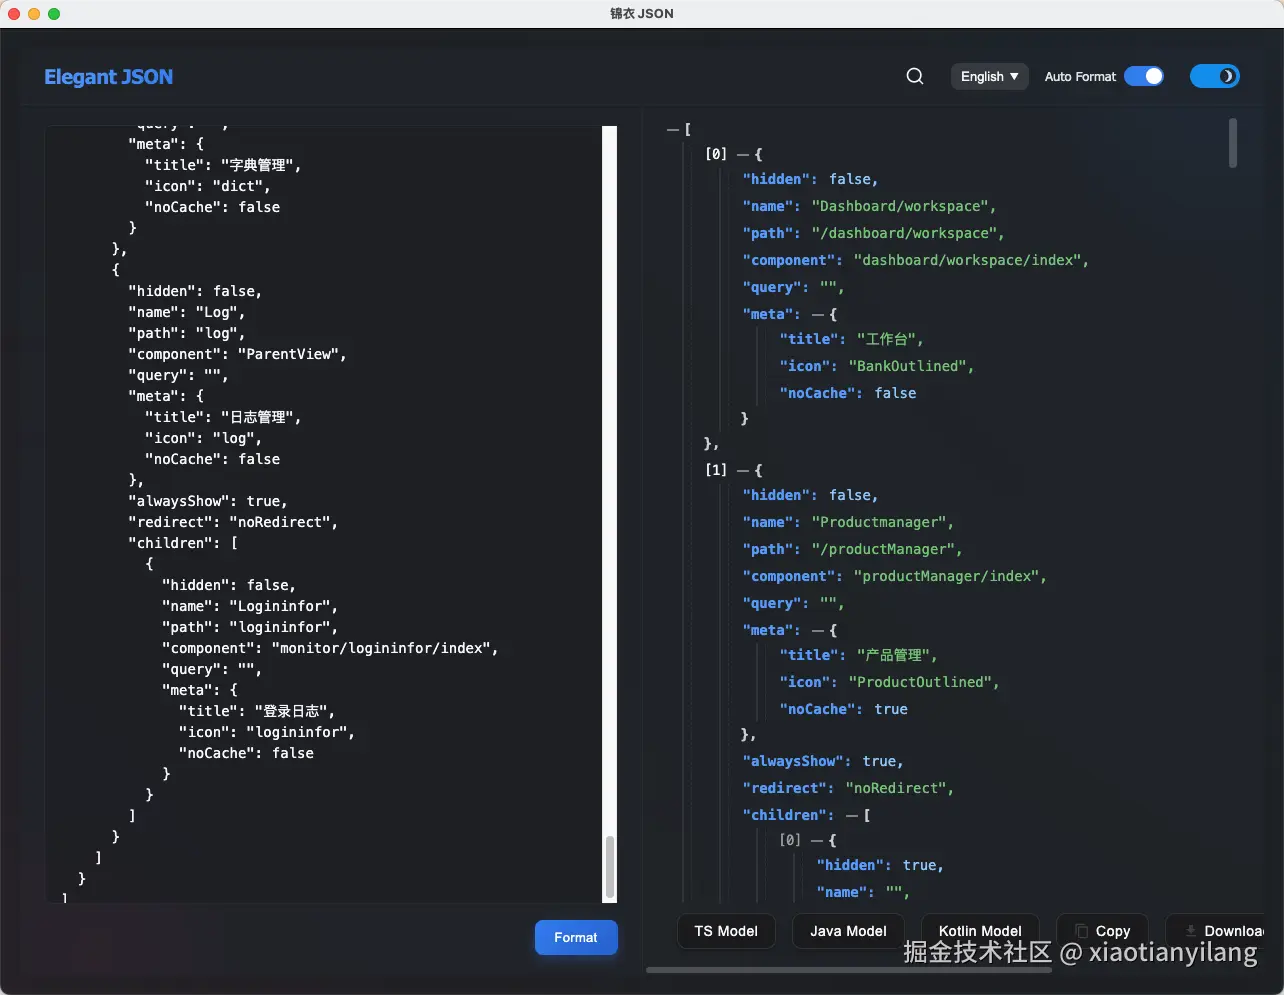Generate Kotlin Model
Image resolution: width=1284 pixels, height=995 pixels.
coord(980,931)
